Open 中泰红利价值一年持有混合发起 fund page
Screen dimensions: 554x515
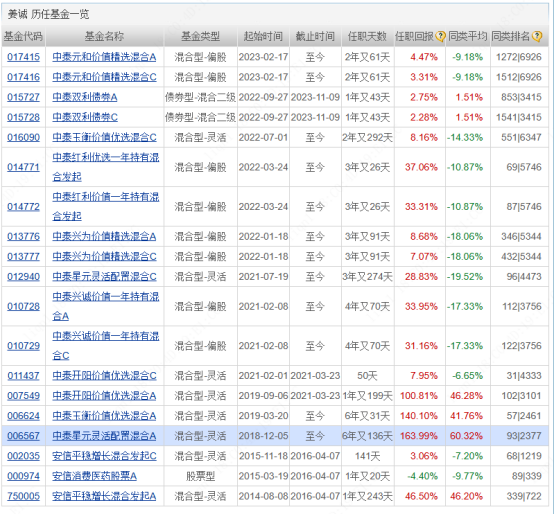(106, 207)
